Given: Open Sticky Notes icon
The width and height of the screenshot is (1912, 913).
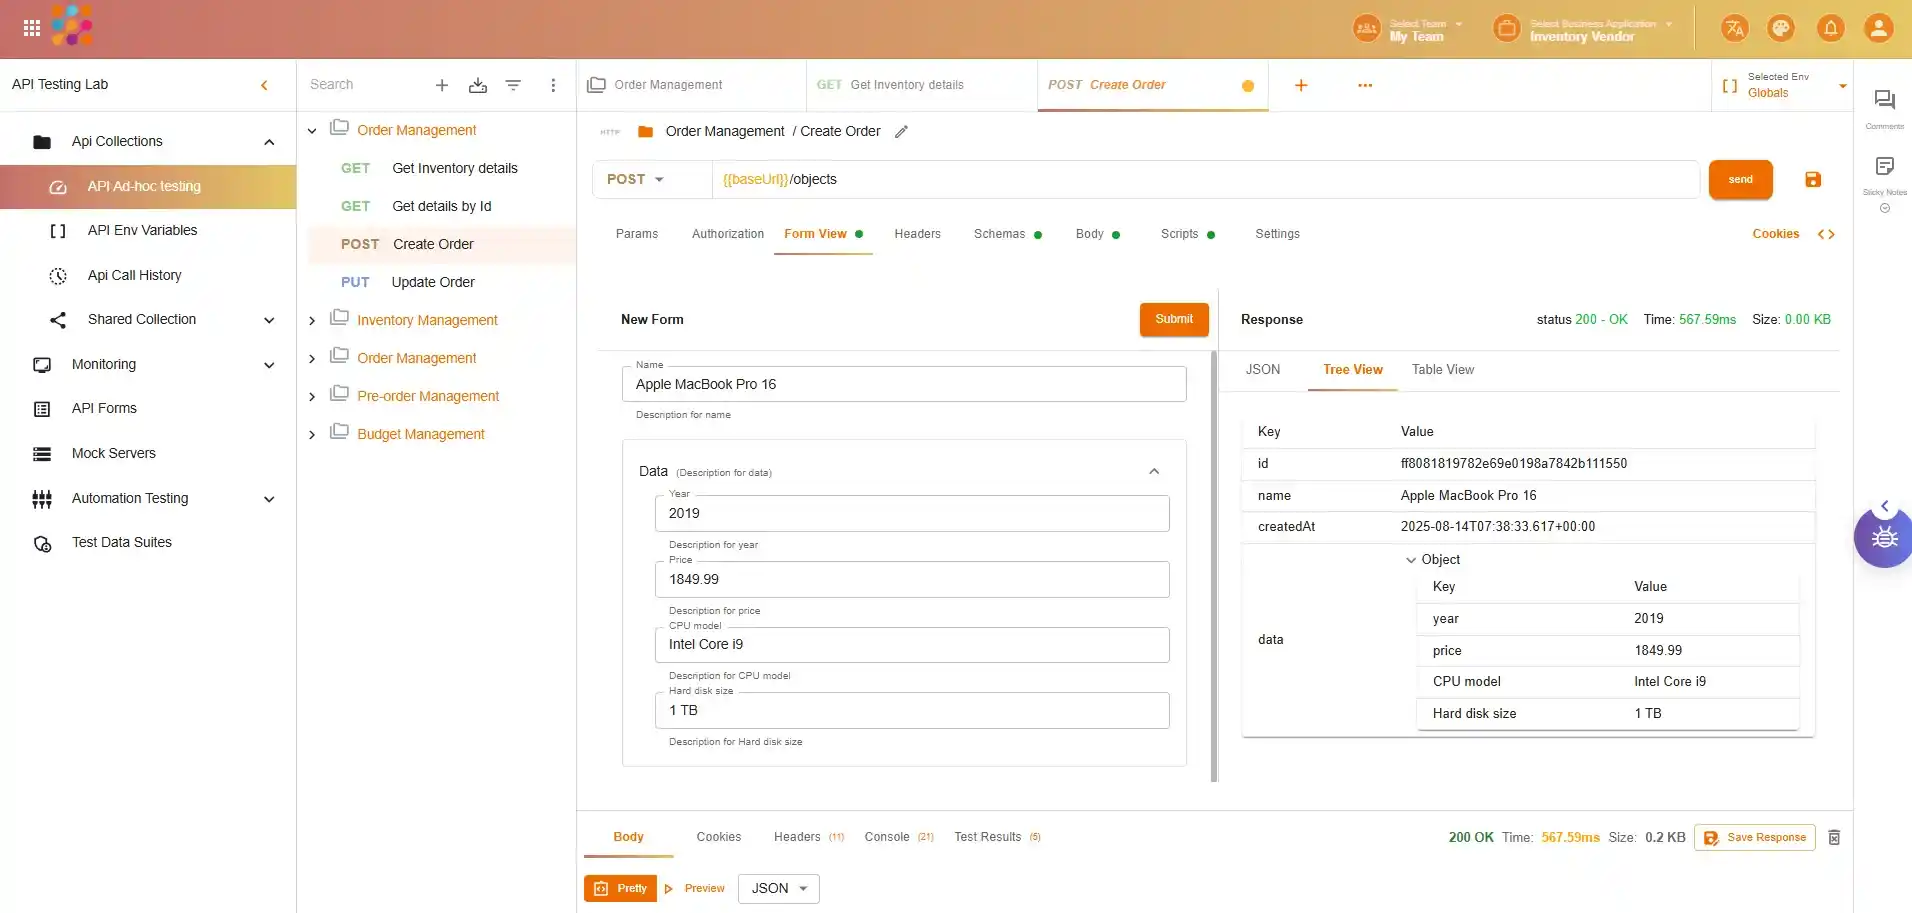Looking at the screenshot, I should (1884, 166).
